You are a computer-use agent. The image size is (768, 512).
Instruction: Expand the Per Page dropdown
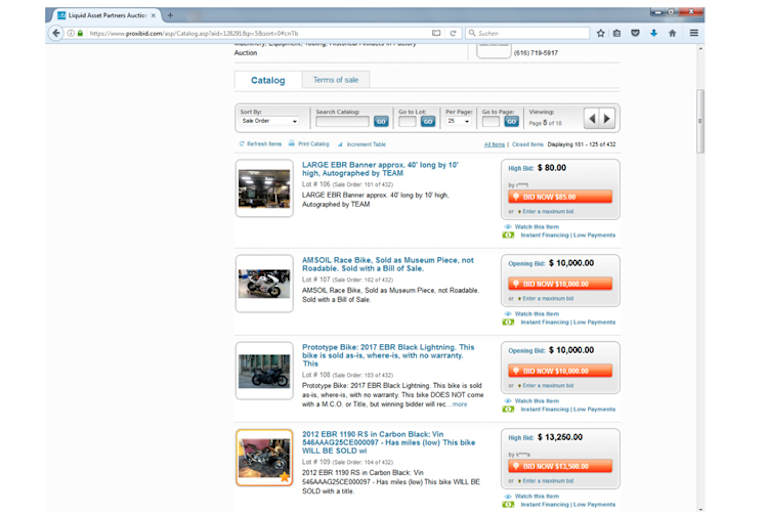(x=458, y=121)
